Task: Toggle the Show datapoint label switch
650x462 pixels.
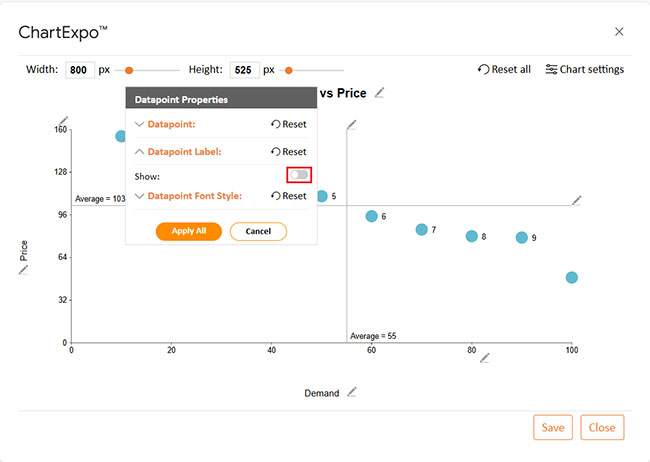Action: [x=299, y=175]
